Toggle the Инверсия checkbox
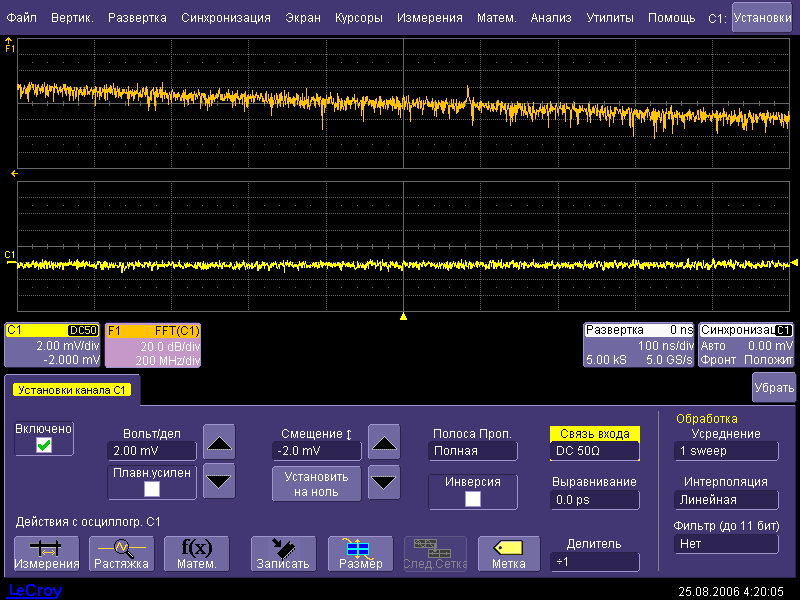 point(473,498)
